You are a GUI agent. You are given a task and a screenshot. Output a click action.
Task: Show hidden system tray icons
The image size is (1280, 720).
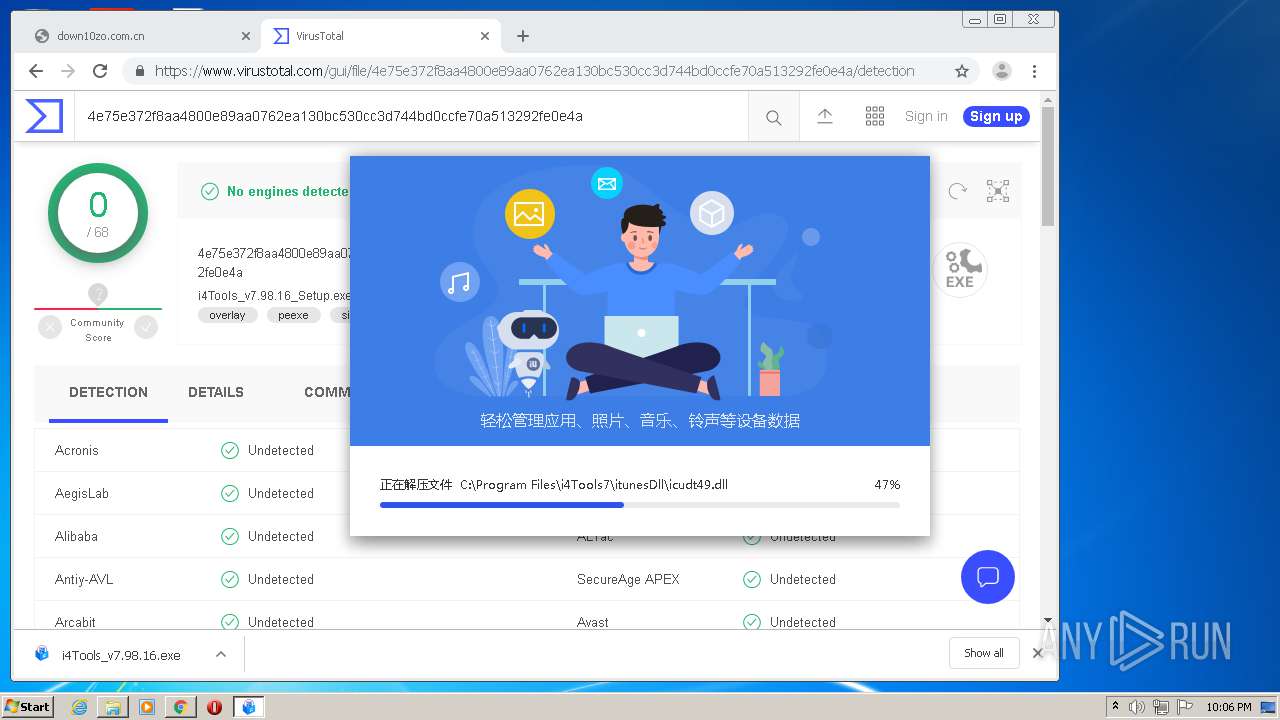pyautogui.click(x=1115, y=707)
